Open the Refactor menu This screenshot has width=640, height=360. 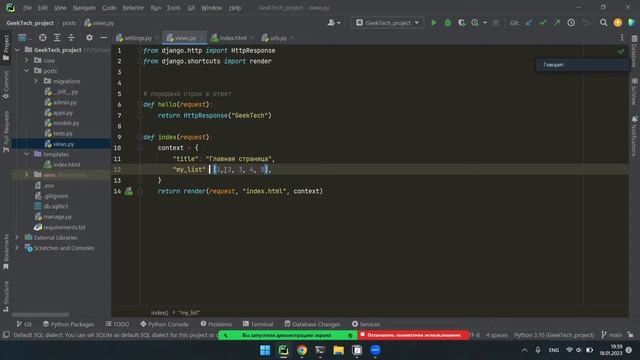(133, 8)
